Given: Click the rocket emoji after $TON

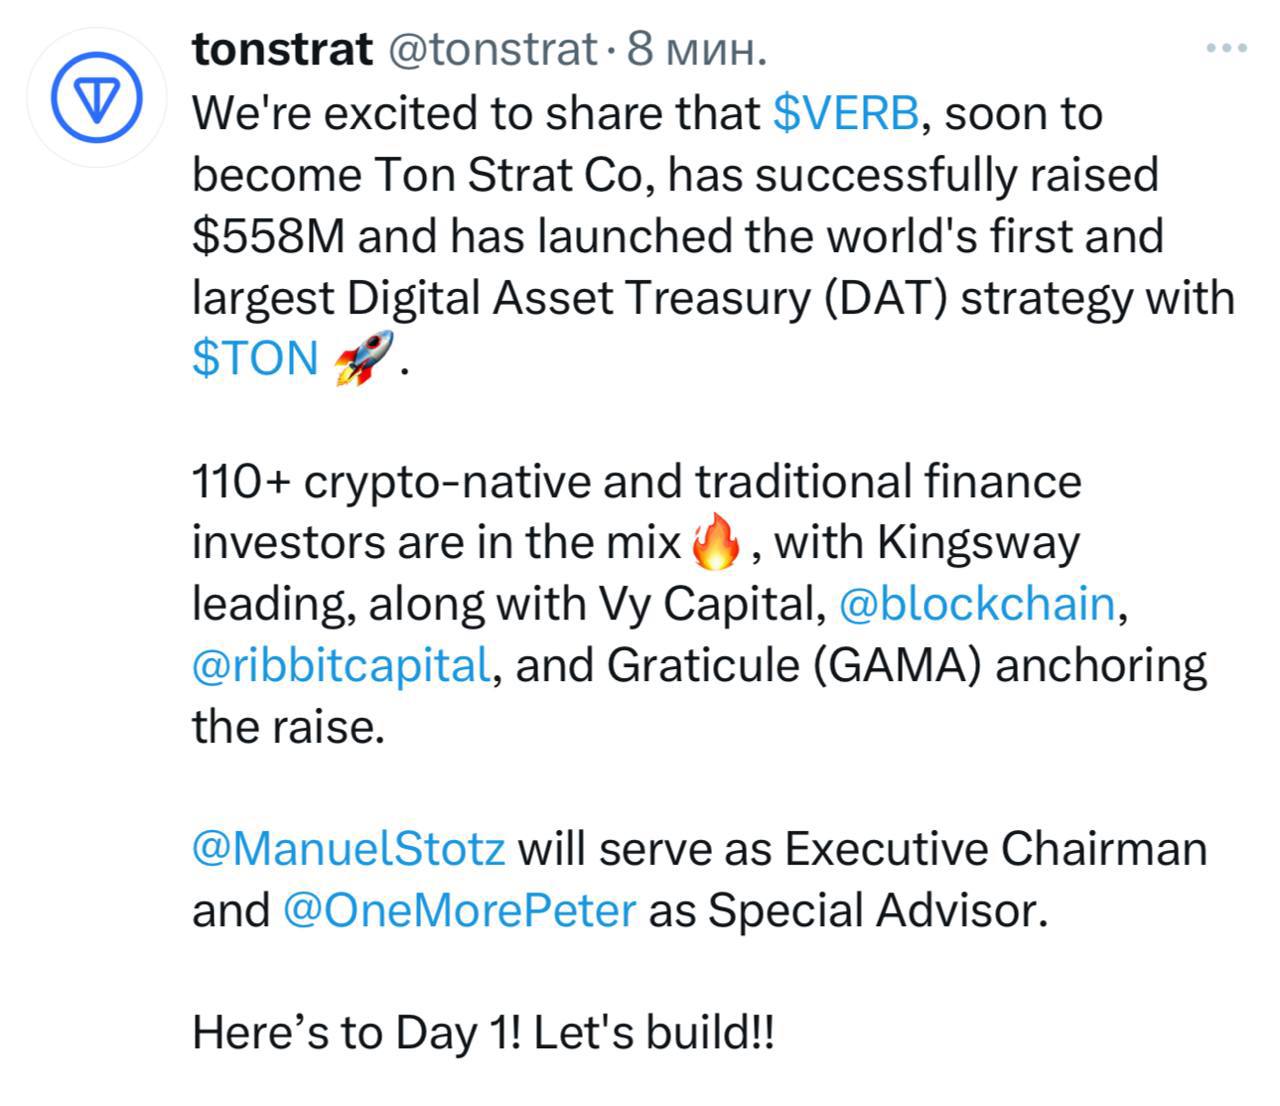Looking at the screenshot, I should 363,358.
